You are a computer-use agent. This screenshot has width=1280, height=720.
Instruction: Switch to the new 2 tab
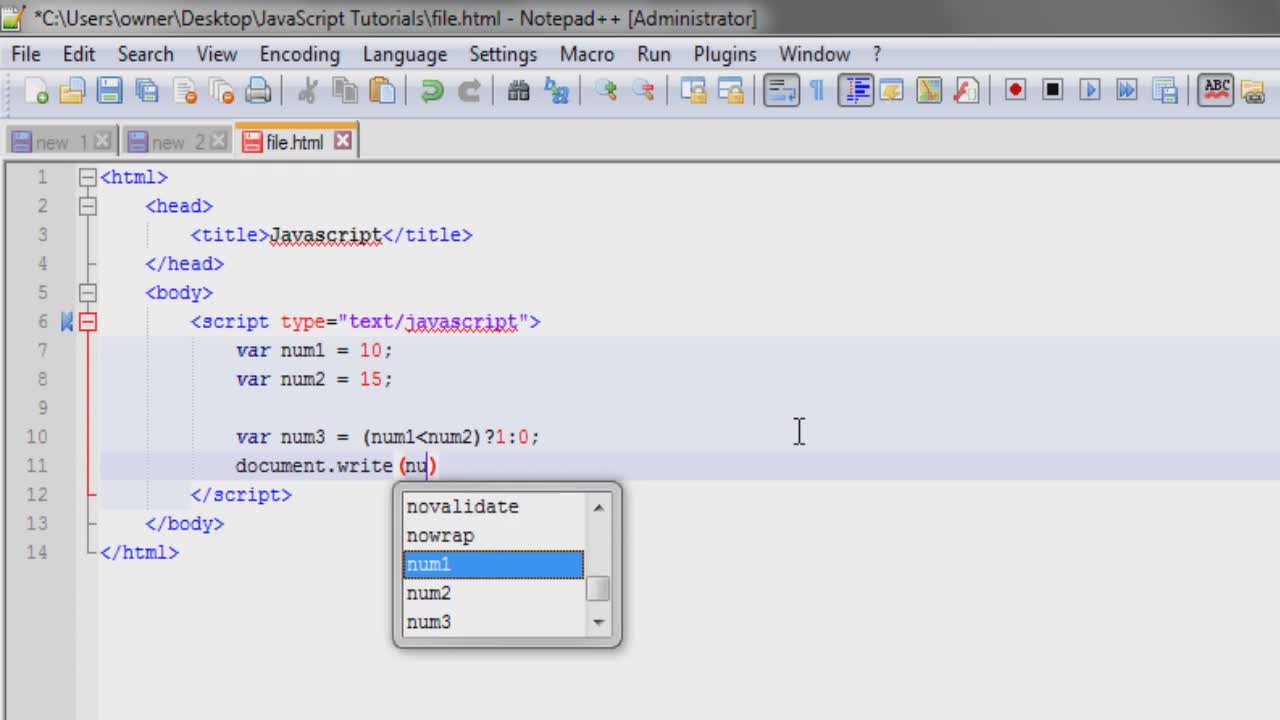166,142
